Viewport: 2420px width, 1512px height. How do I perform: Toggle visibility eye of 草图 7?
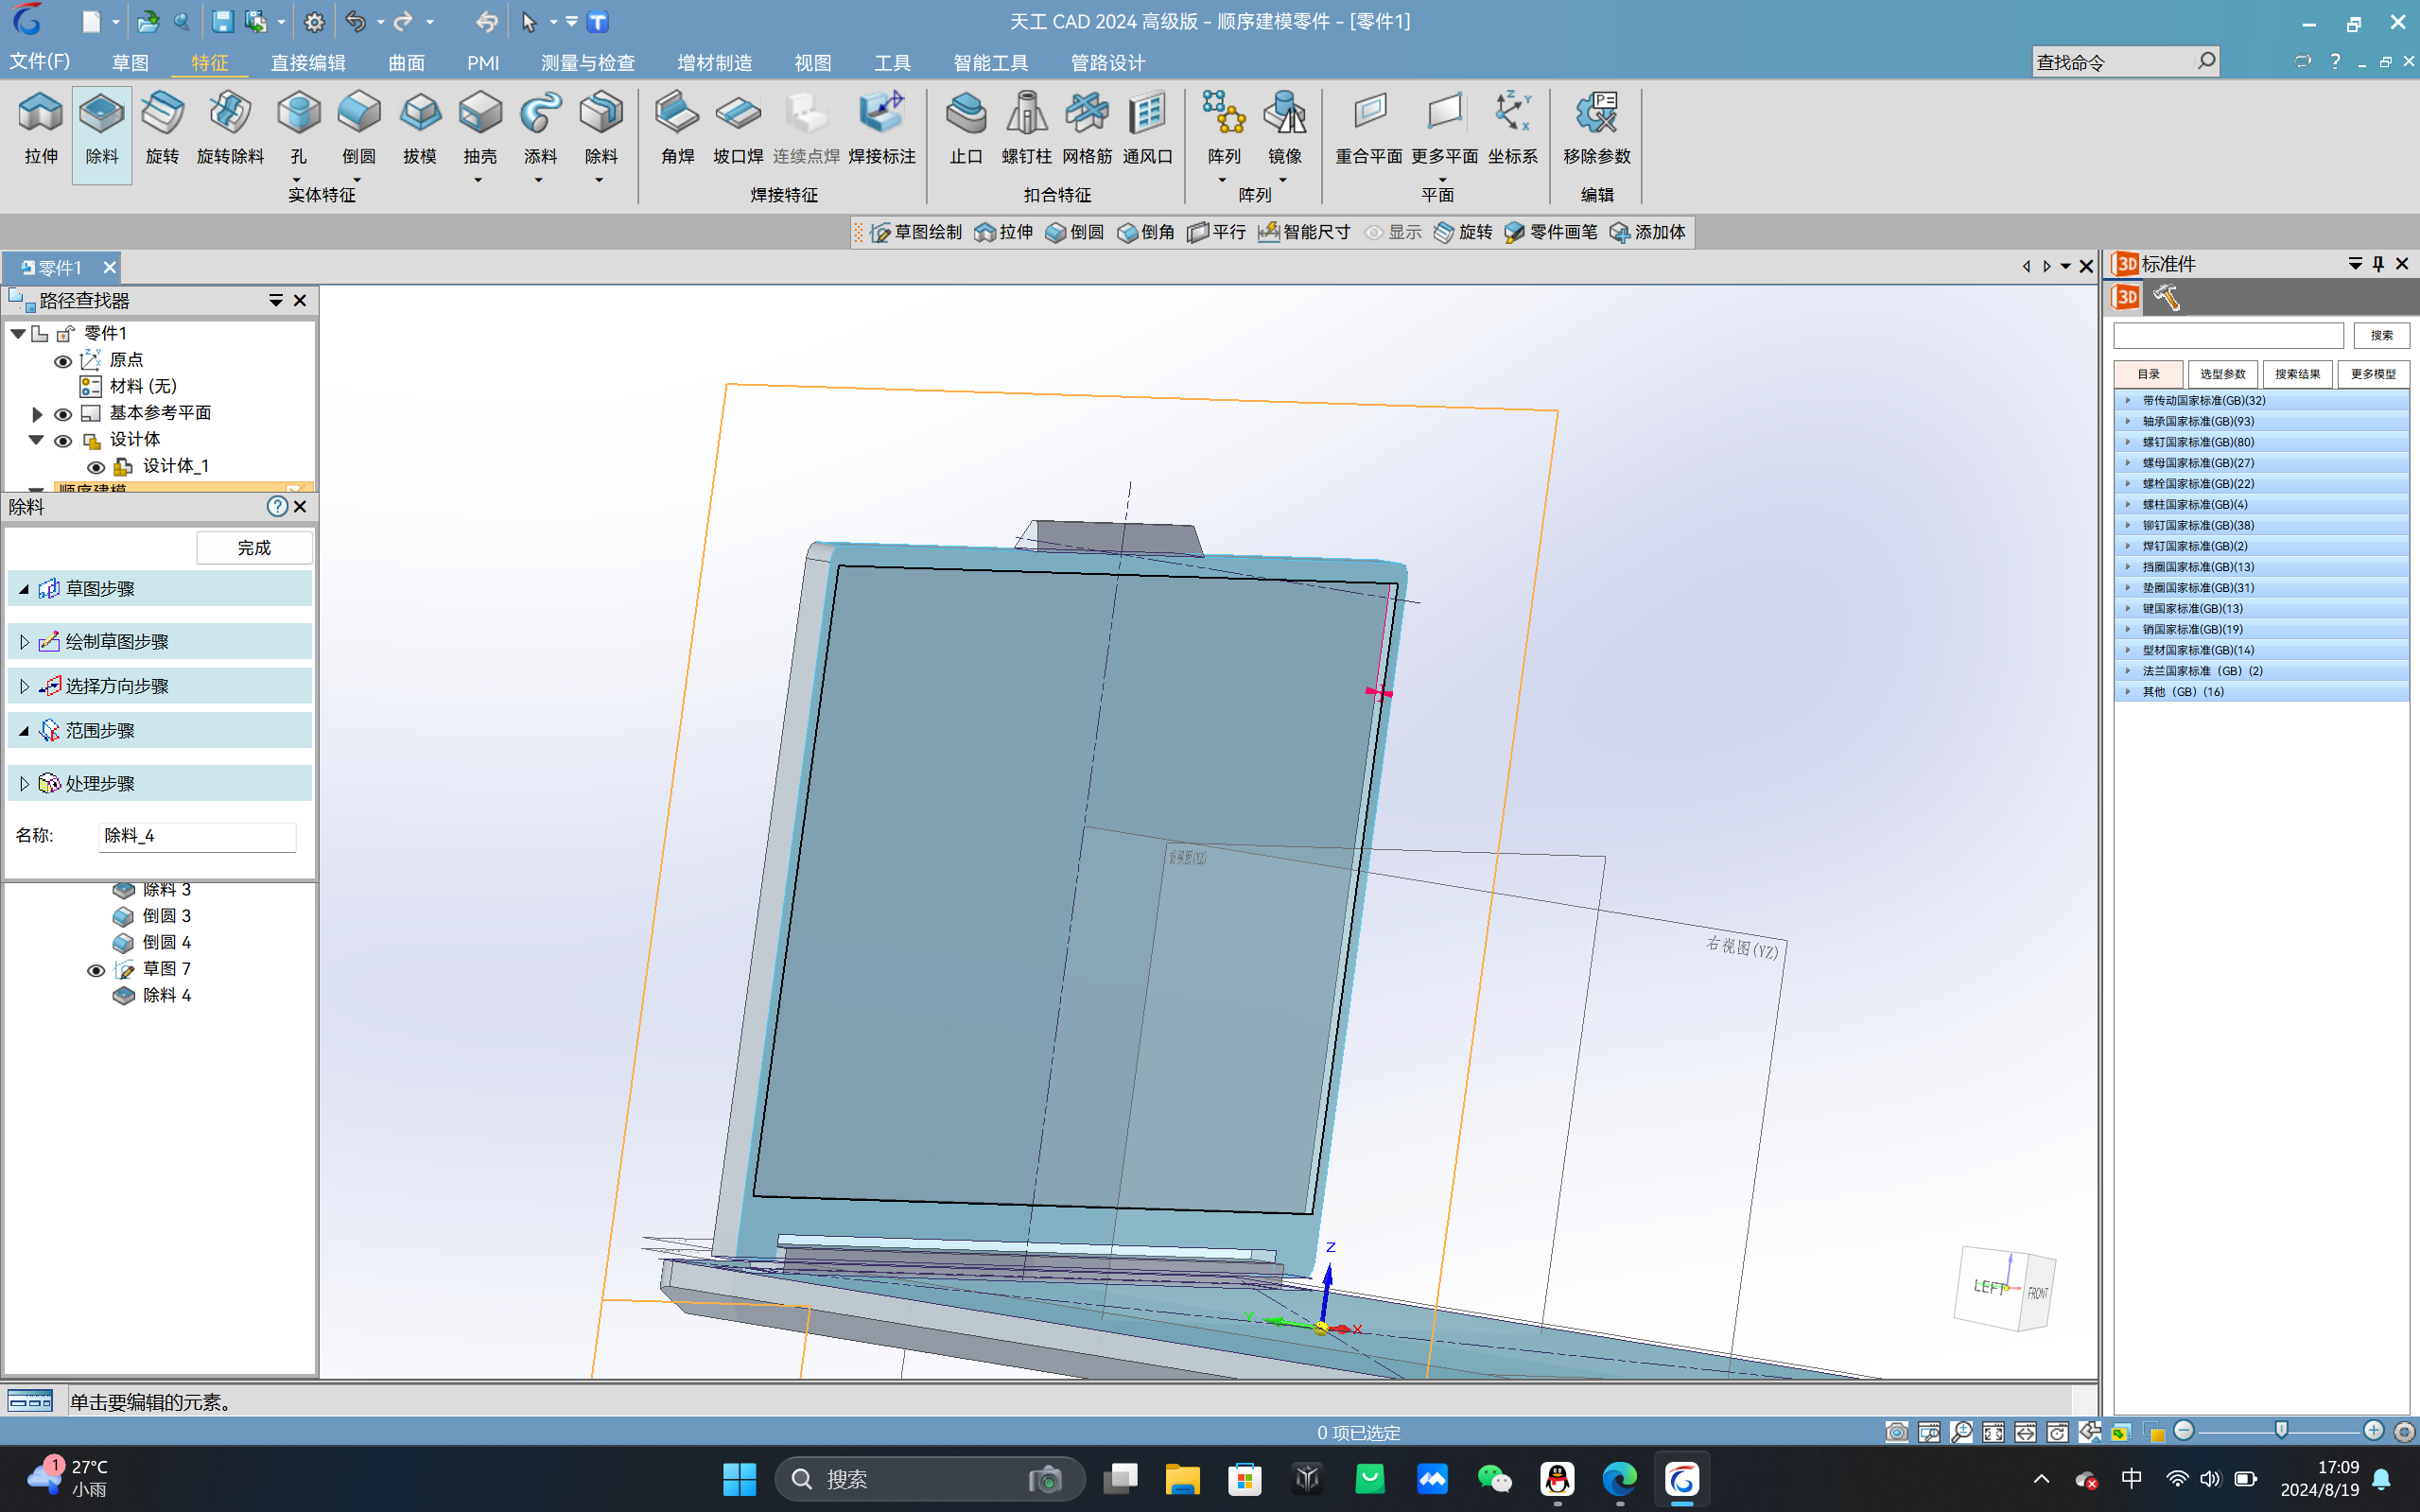(96, 970)
